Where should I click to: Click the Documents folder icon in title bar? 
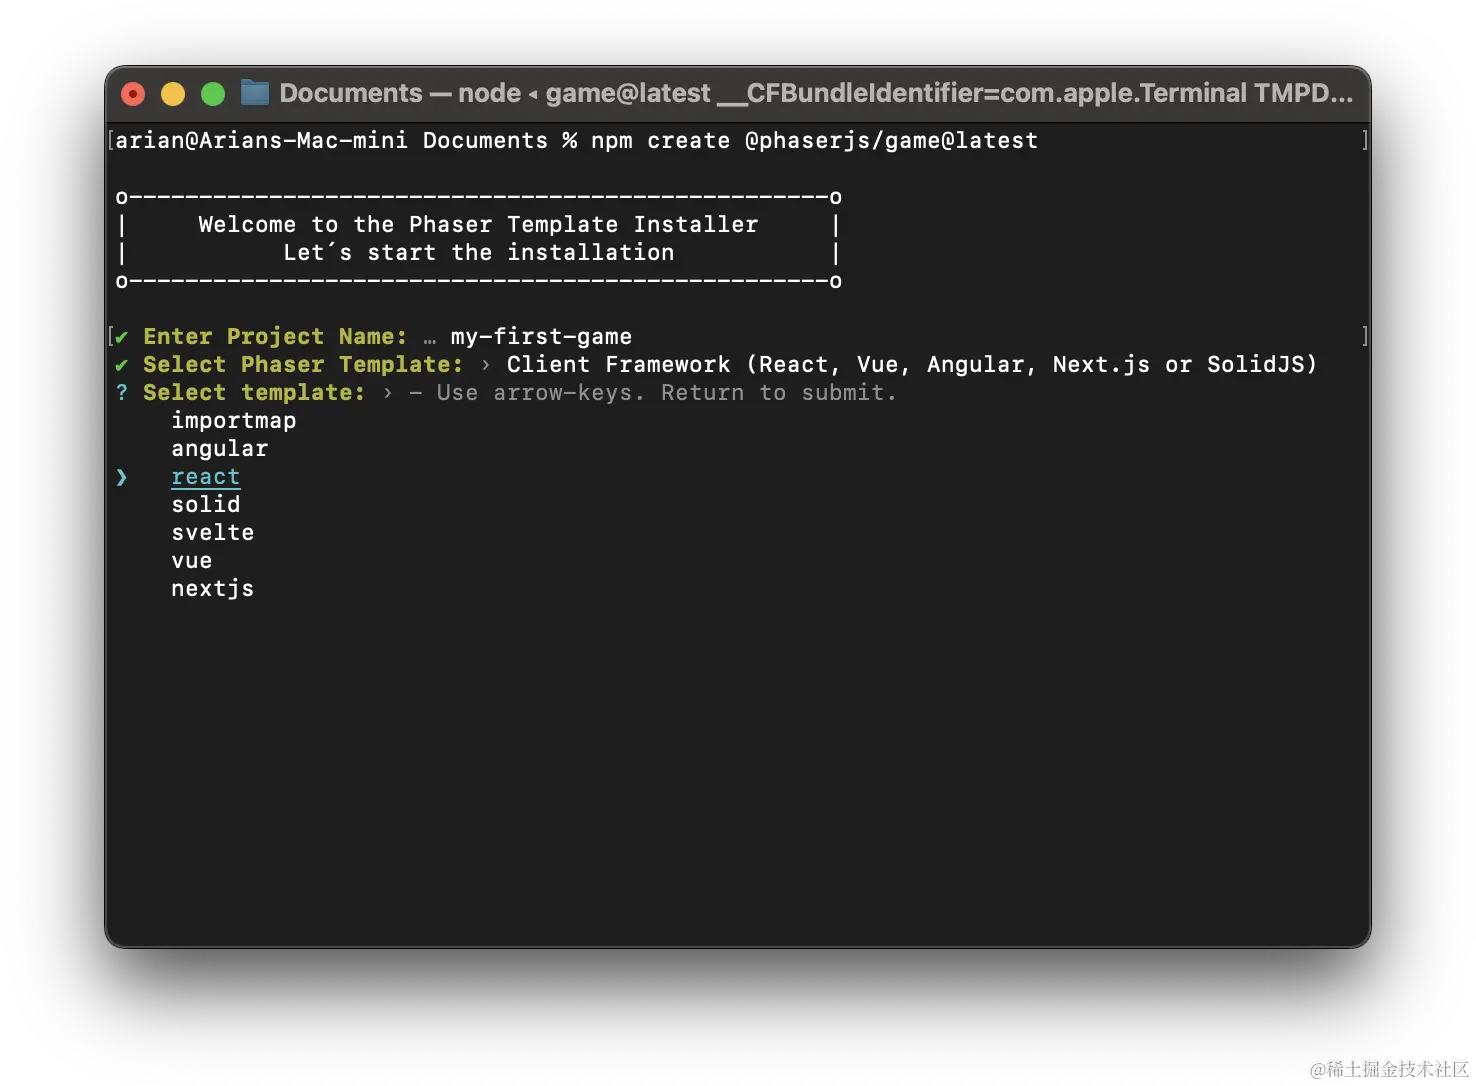click(255, 93)
